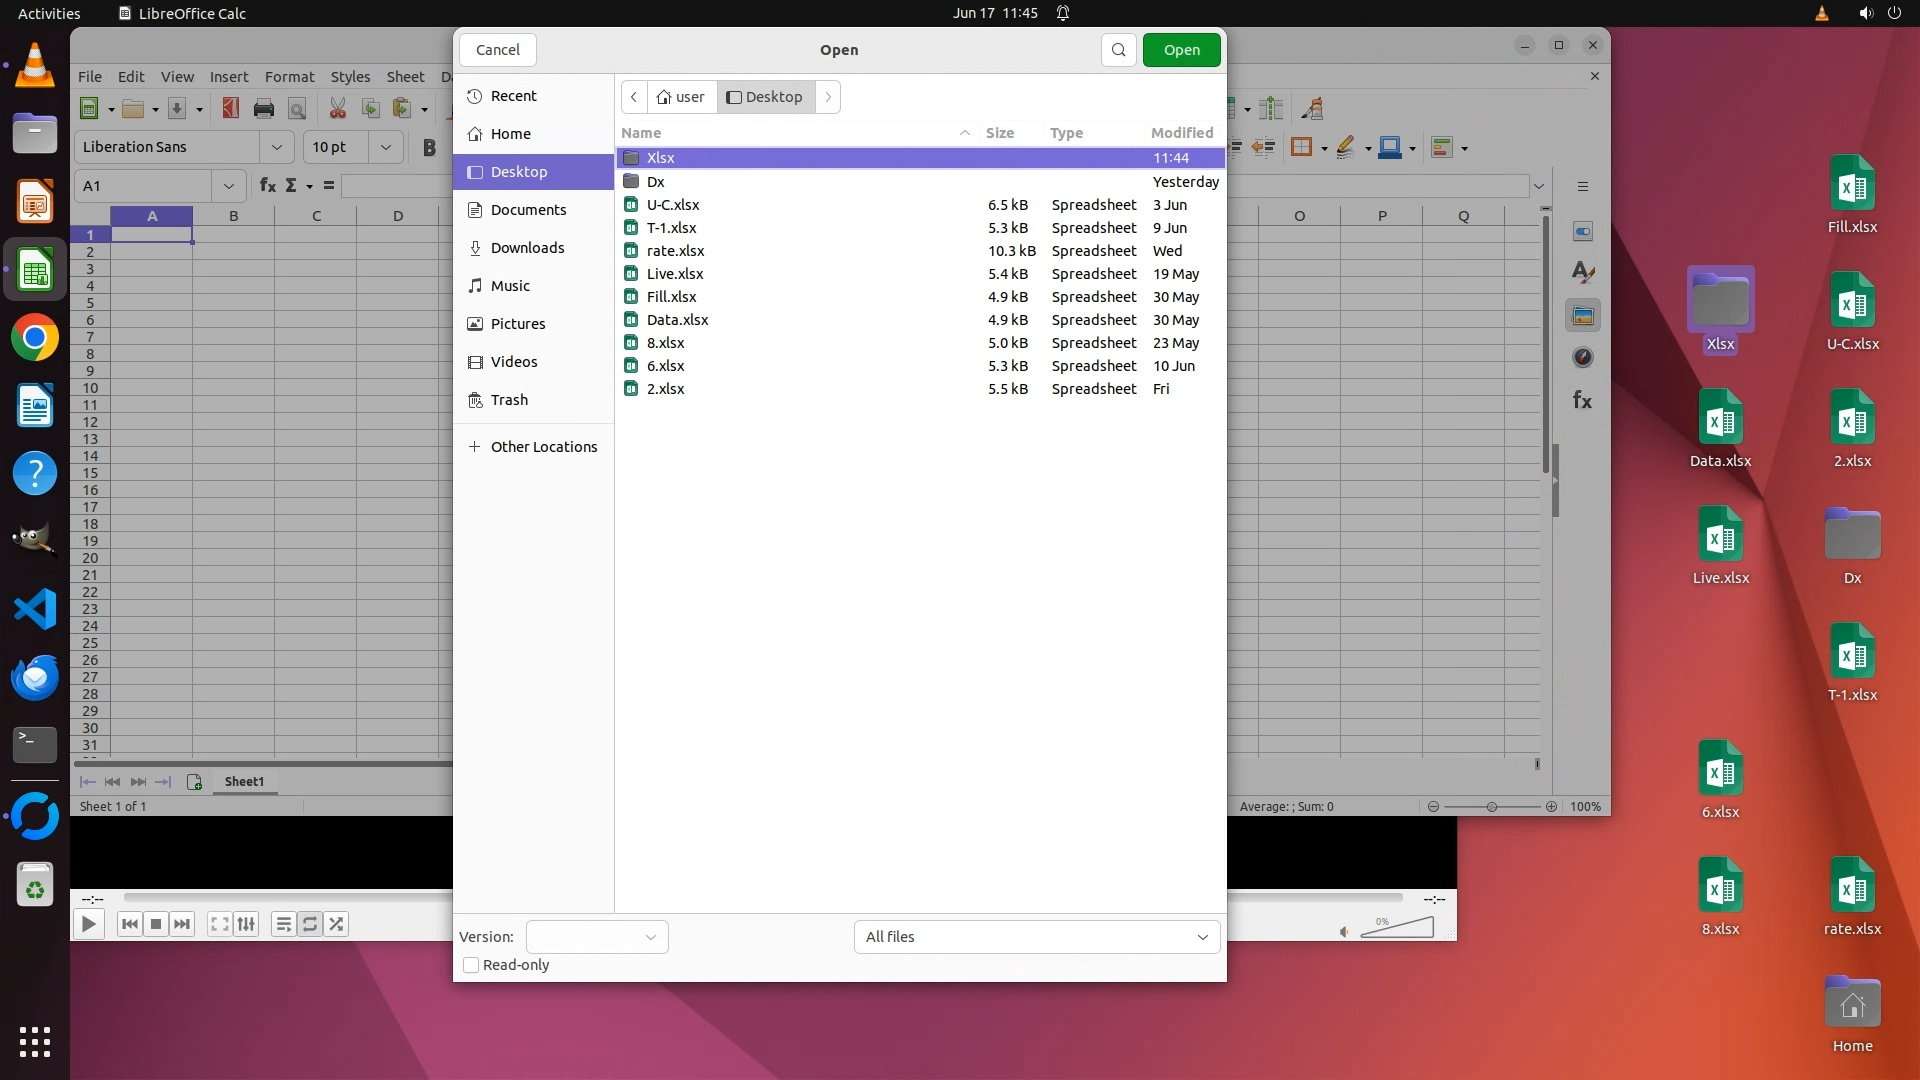This screenshot has width=1920, height=1080.
Task: Click the Print icon in Calc toolbar
Action: 264,109
